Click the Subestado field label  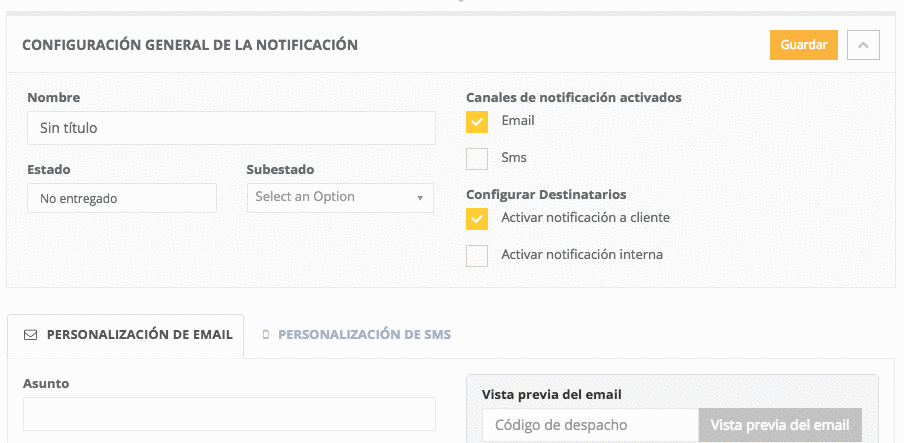tap(280, 170)
